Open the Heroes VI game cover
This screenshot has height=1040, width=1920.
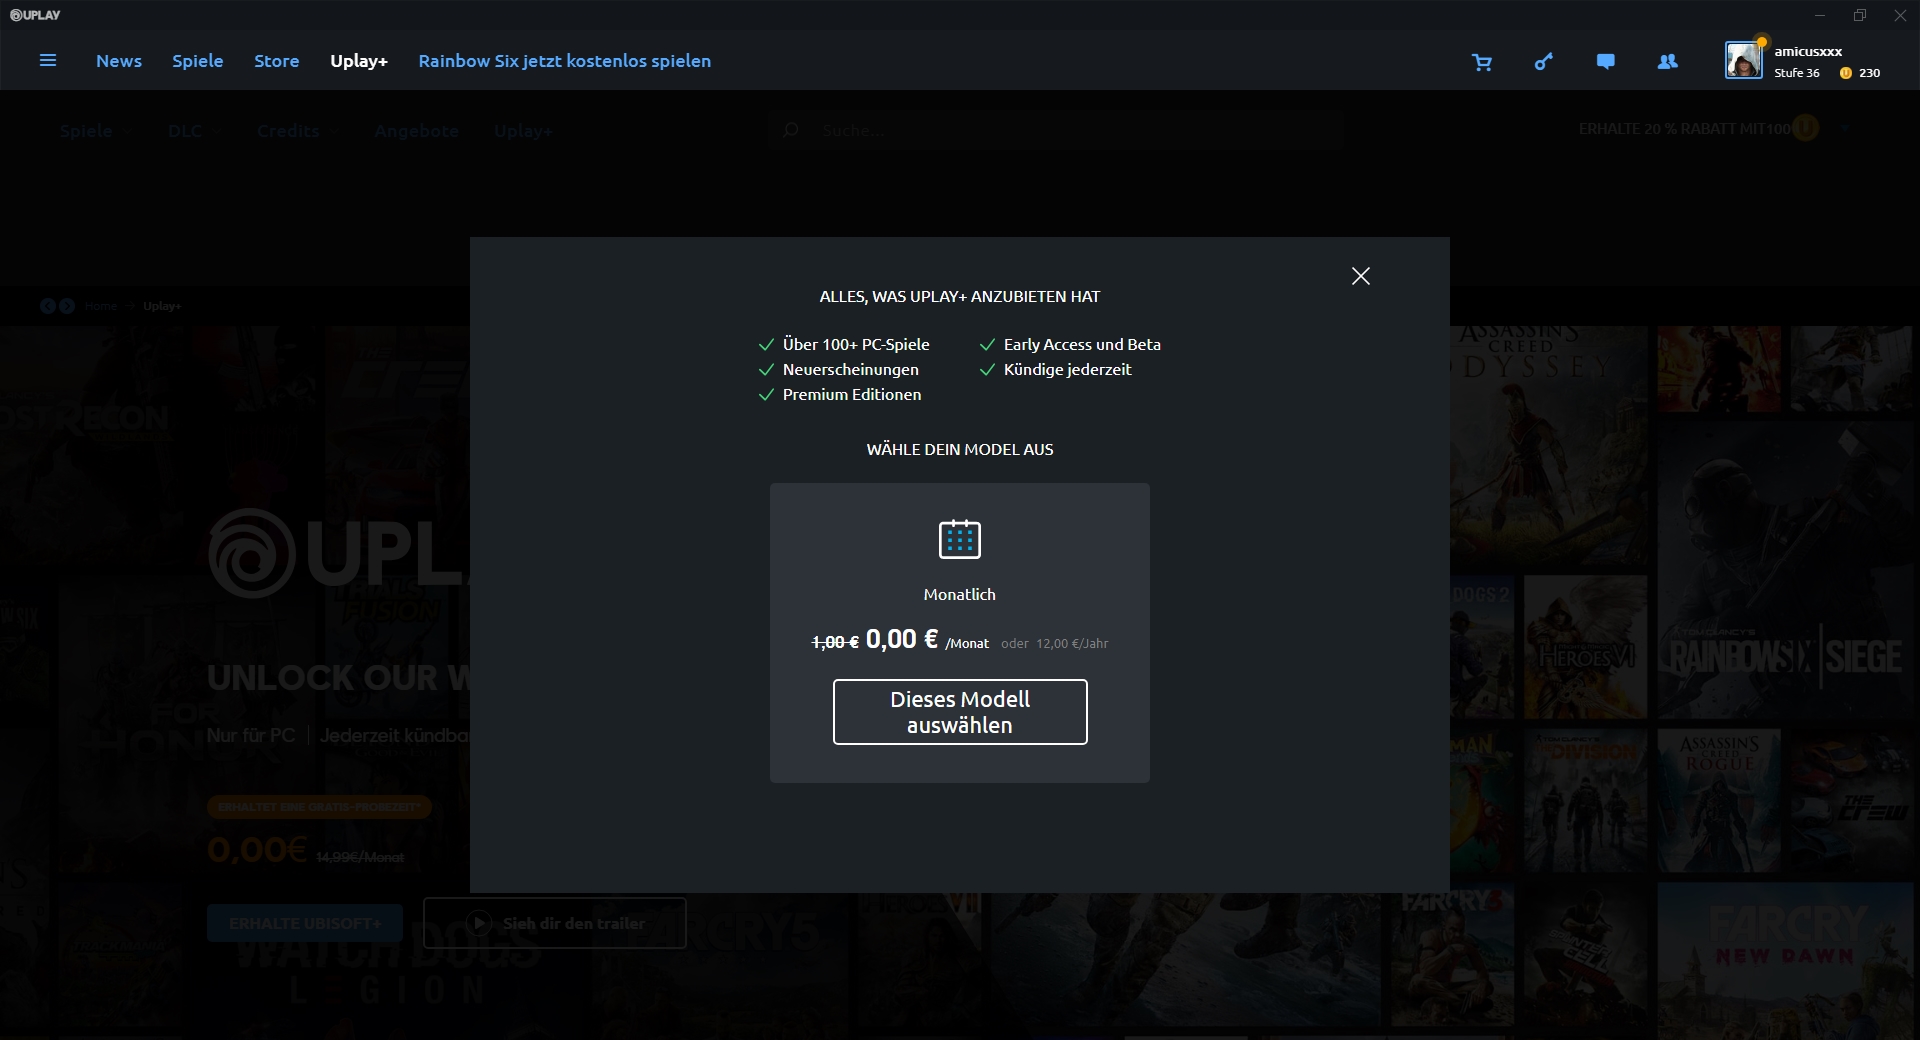pyautogui.click(x=1585, y=647)
